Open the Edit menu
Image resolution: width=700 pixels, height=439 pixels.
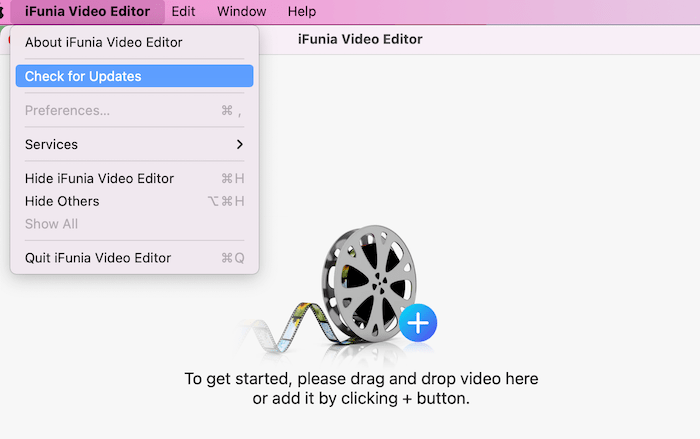tap(183, 12)
